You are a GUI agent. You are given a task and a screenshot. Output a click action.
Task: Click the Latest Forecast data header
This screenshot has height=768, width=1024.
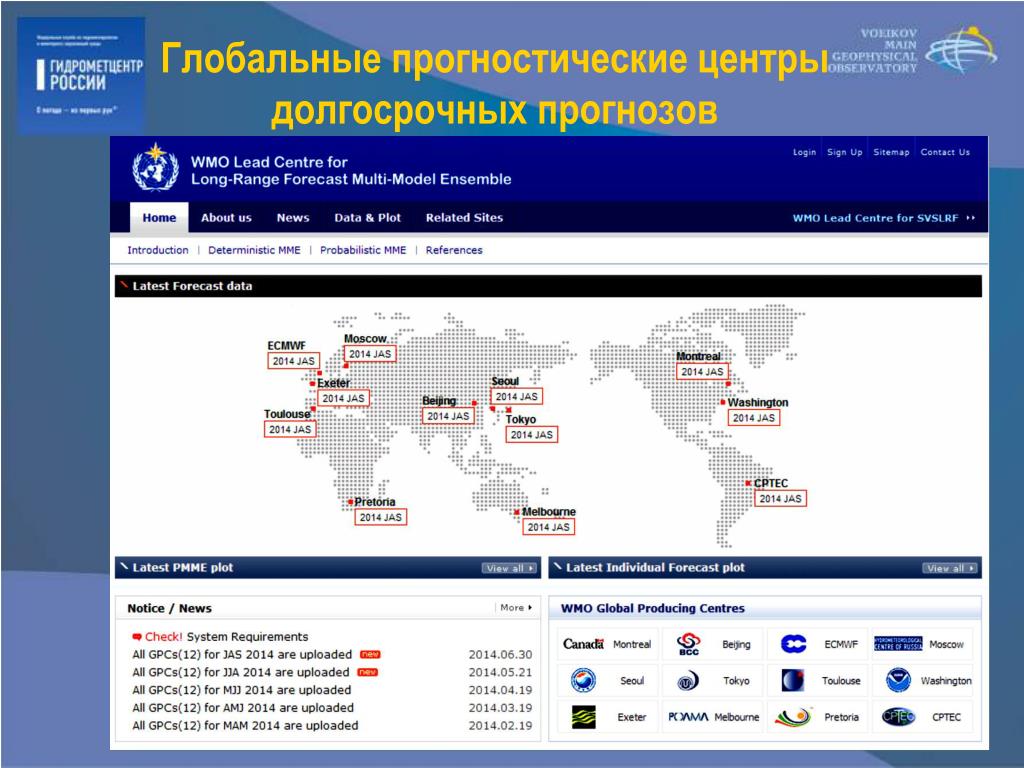point(548,286)
